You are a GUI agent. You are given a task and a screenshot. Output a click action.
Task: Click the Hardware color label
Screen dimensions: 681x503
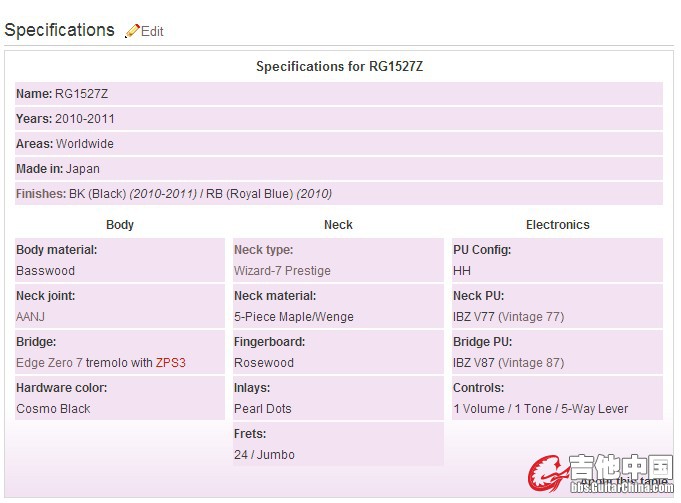tap(62, 388)
